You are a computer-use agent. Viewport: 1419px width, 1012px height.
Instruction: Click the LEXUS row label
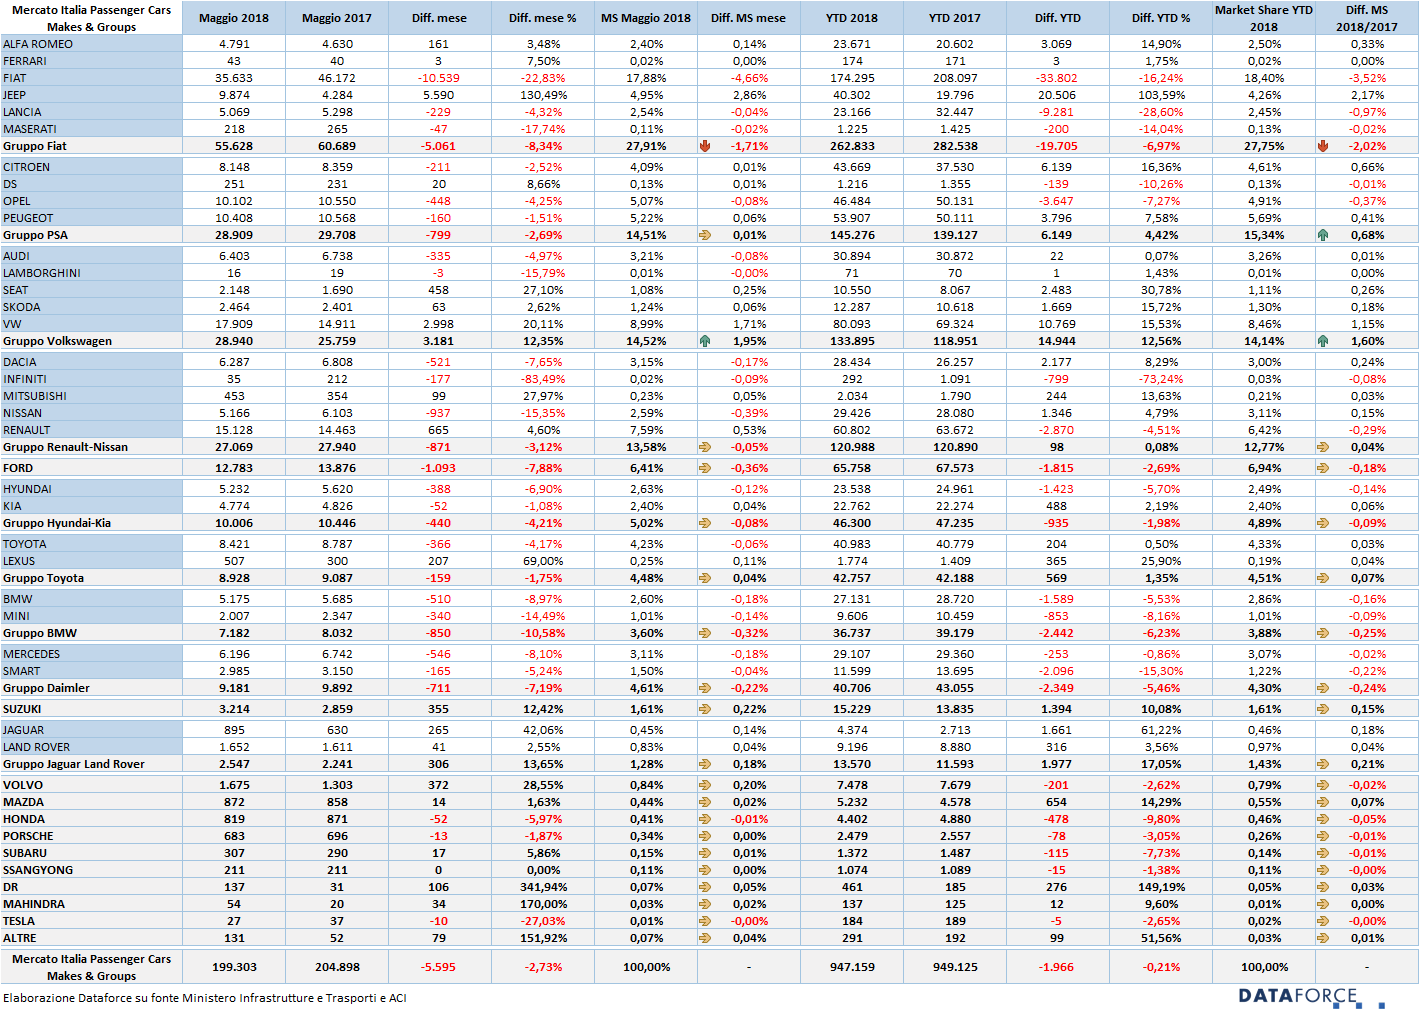(19, 561)
